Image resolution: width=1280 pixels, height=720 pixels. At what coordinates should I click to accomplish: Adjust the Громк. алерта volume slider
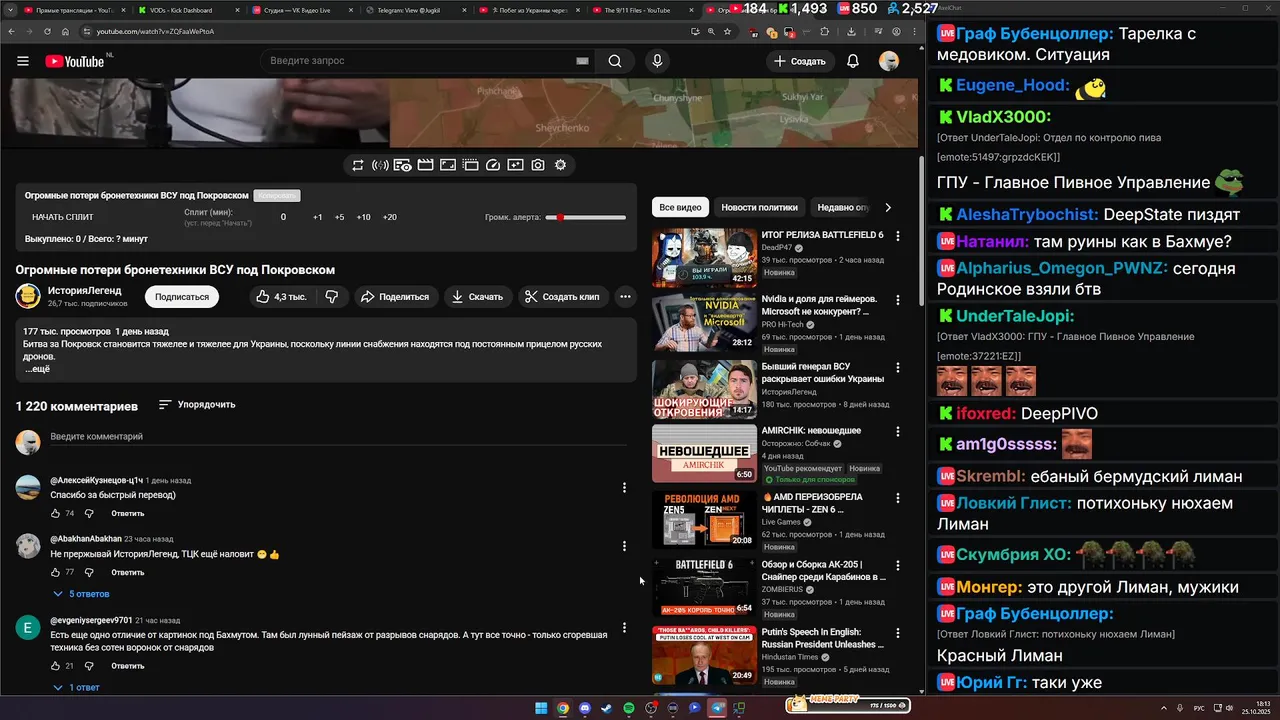pyautogui.click(x=585, y=217)
